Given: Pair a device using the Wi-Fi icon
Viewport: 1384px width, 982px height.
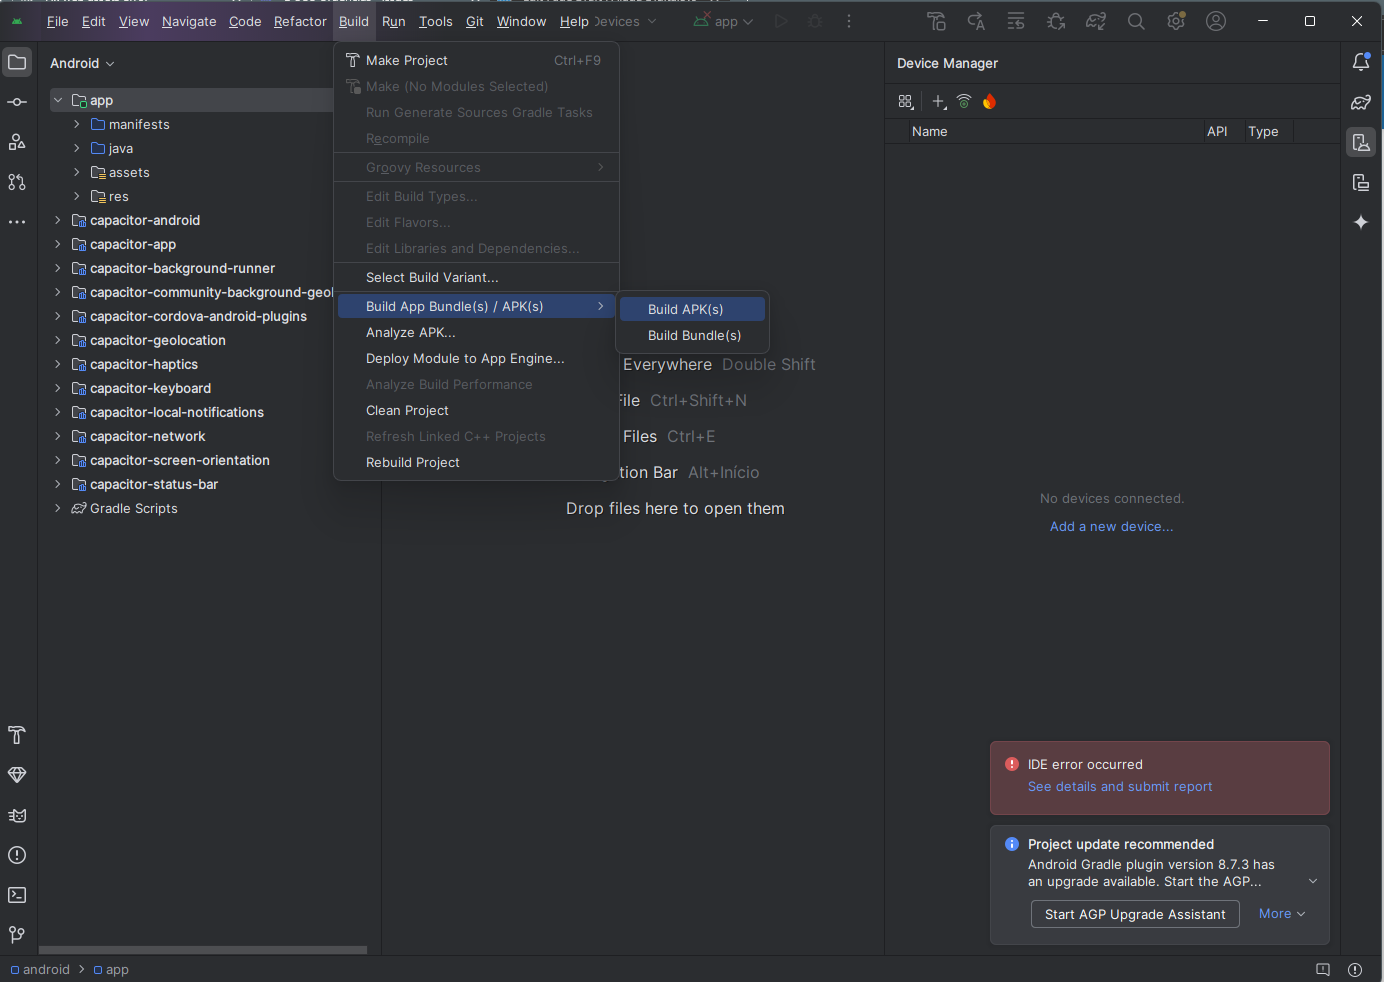Looking at the screenshot, I should coord(964,101).
